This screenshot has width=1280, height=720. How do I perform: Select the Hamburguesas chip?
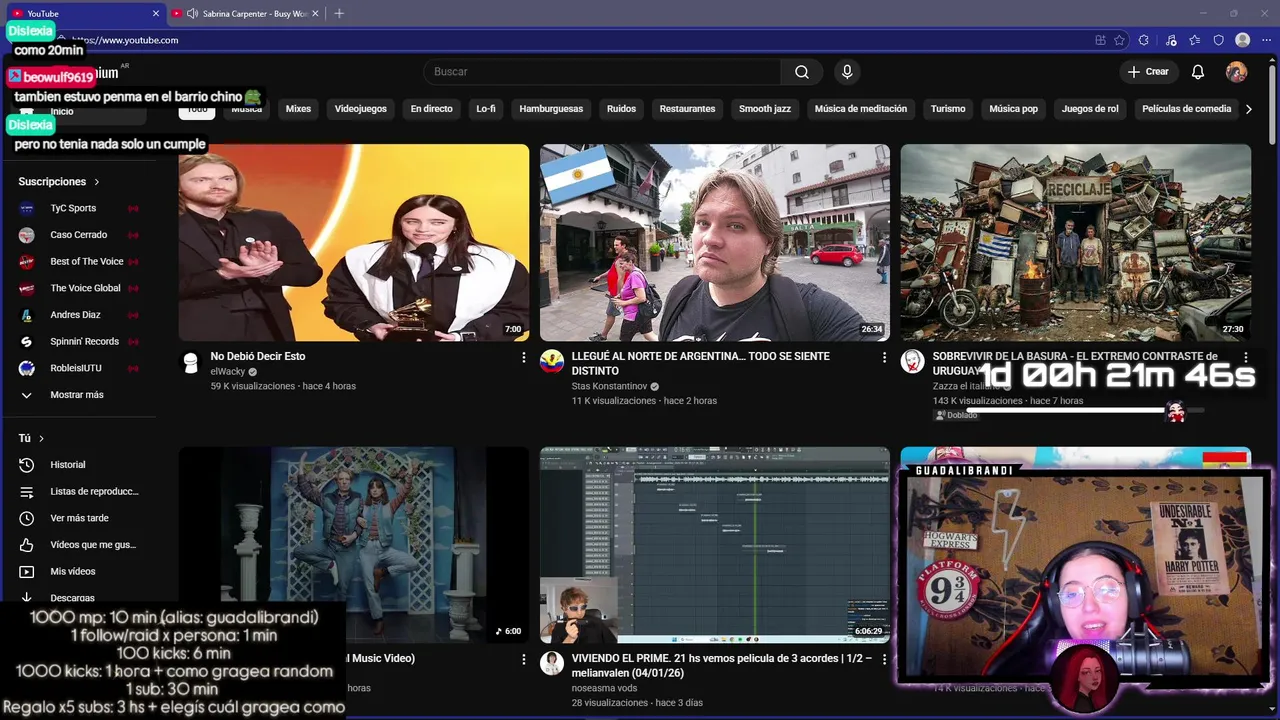point(551,109)
